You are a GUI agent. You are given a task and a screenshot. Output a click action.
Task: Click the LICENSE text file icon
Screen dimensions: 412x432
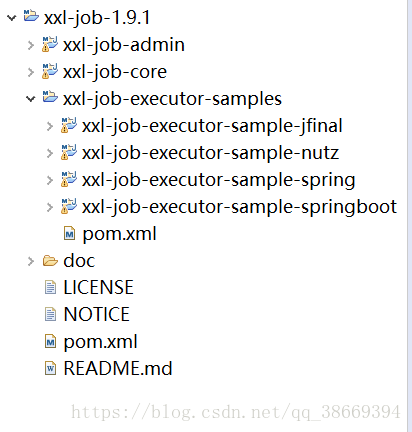(50, 287)
